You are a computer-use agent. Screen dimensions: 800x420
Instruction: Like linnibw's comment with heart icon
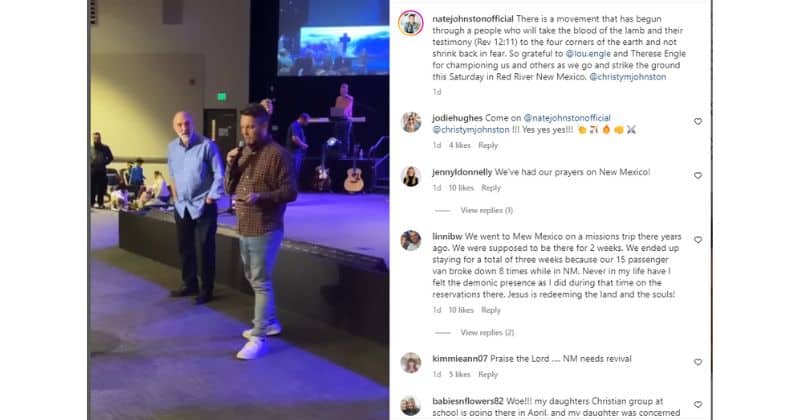point(697,240)
